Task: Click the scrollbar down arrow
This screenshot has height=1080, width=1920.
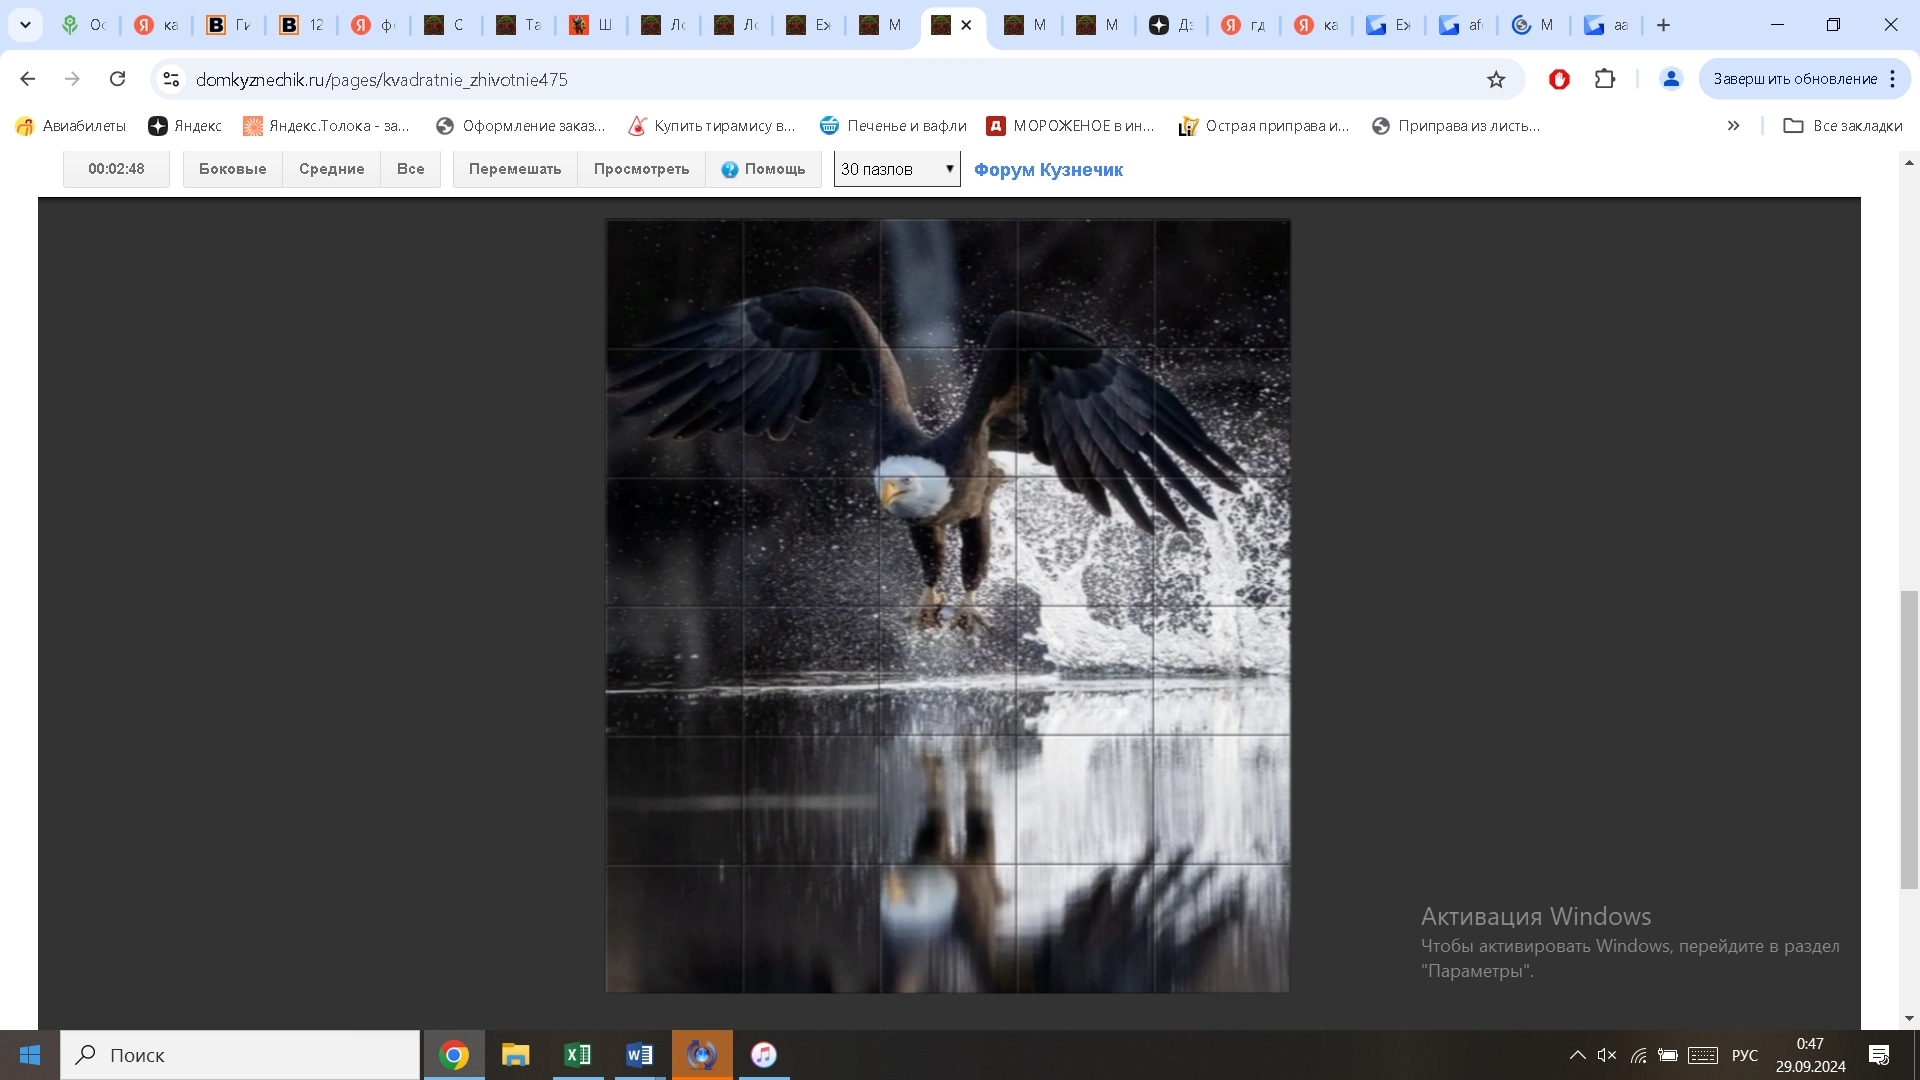Action: tap(1909, 1018)
